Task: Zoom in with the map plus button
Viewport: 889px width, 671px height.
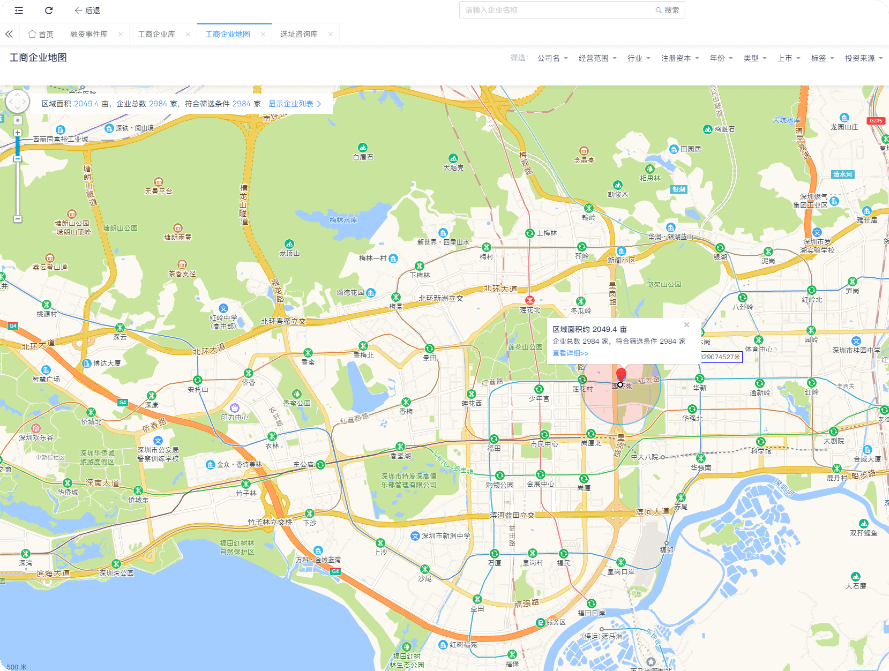Action: 18,132
